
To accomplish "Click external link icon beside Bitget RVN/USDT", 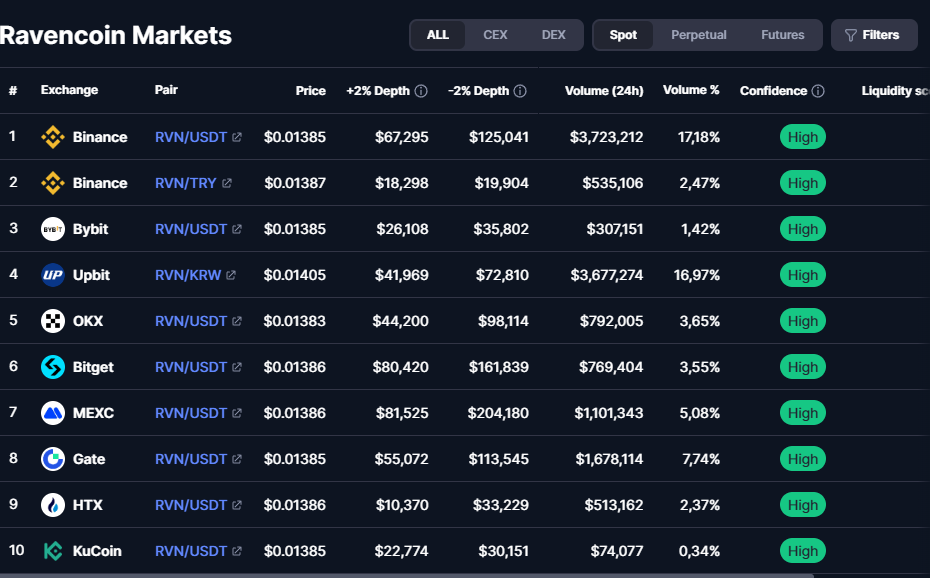I will (237, 367).
